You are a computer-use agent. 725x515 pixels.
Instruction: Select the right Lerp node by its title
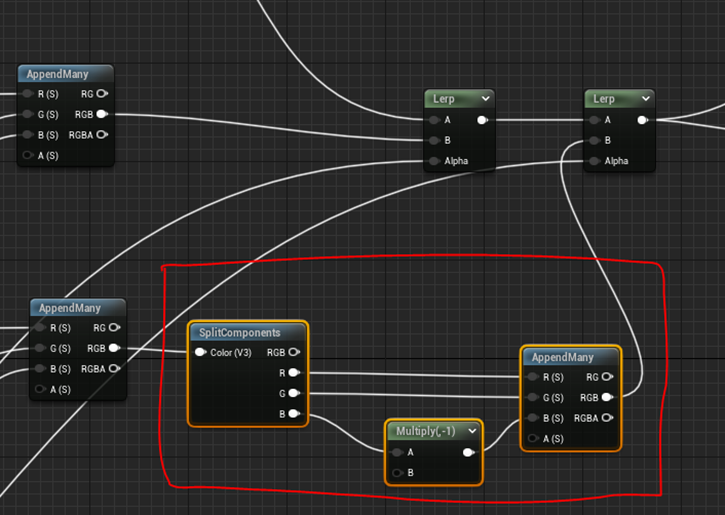coord(604,99)
